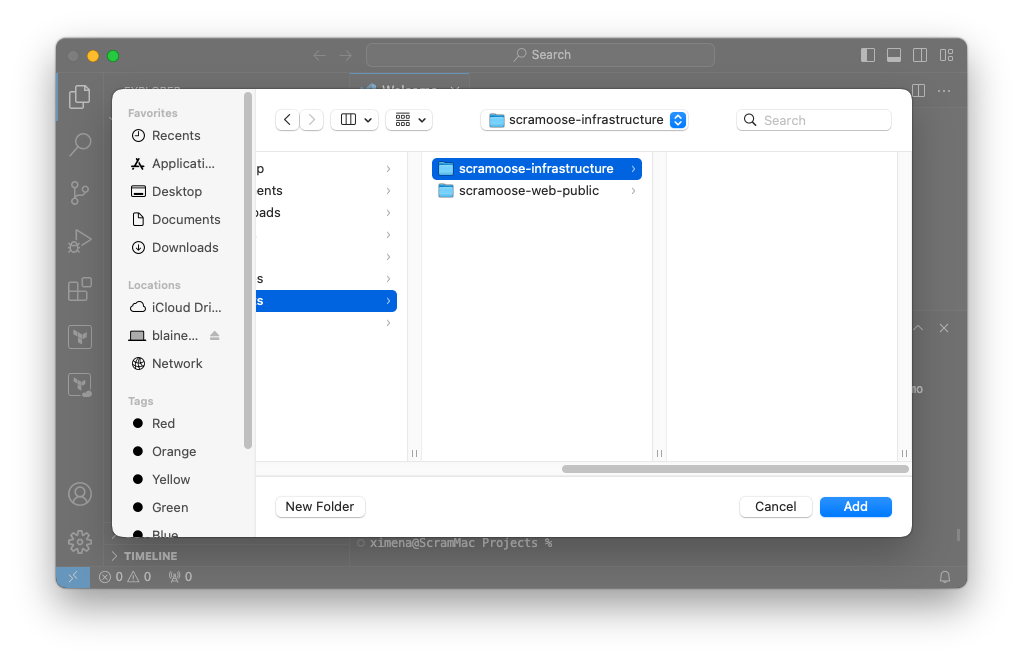Open the group-by options dropdown
The width and height of the screenshot is (1023, 662).
(x=409, y=120)
